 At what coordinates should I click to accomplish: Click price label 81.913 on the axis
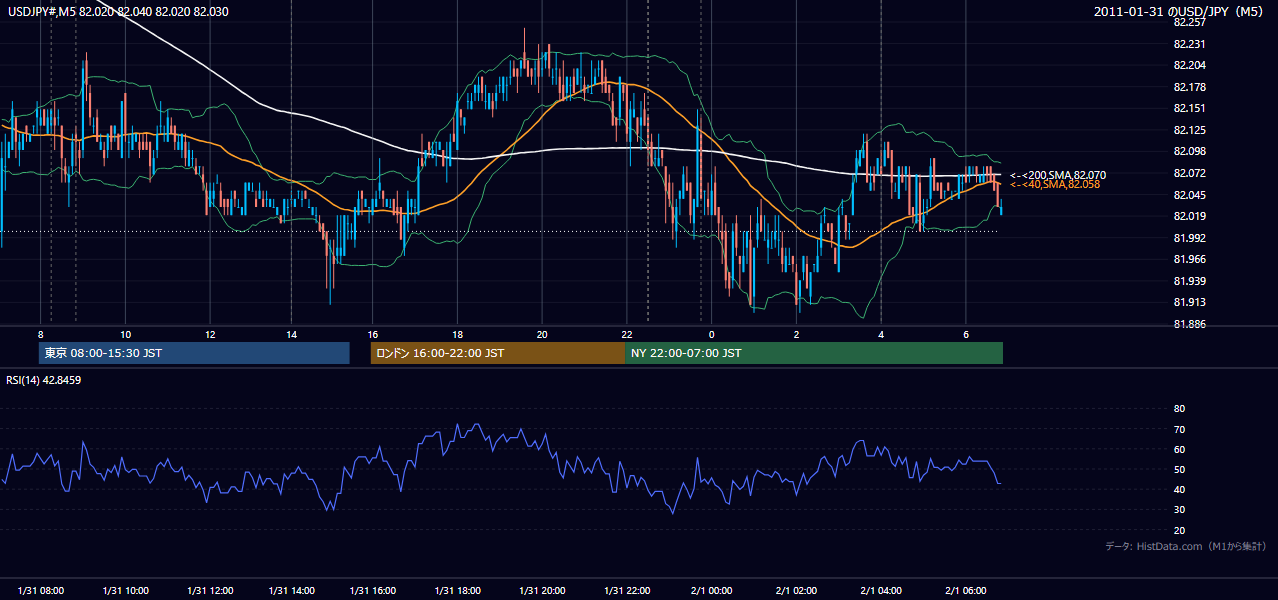(x=1188, y=302)
